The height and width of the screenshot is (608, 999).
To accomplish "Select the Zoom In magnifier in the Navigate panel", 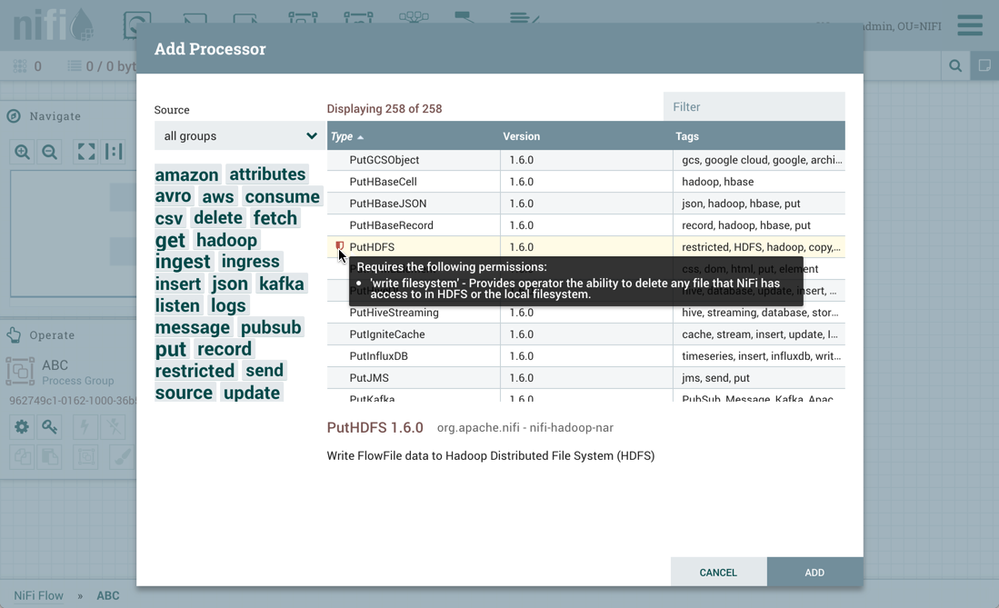I will [x=22, y=152].
